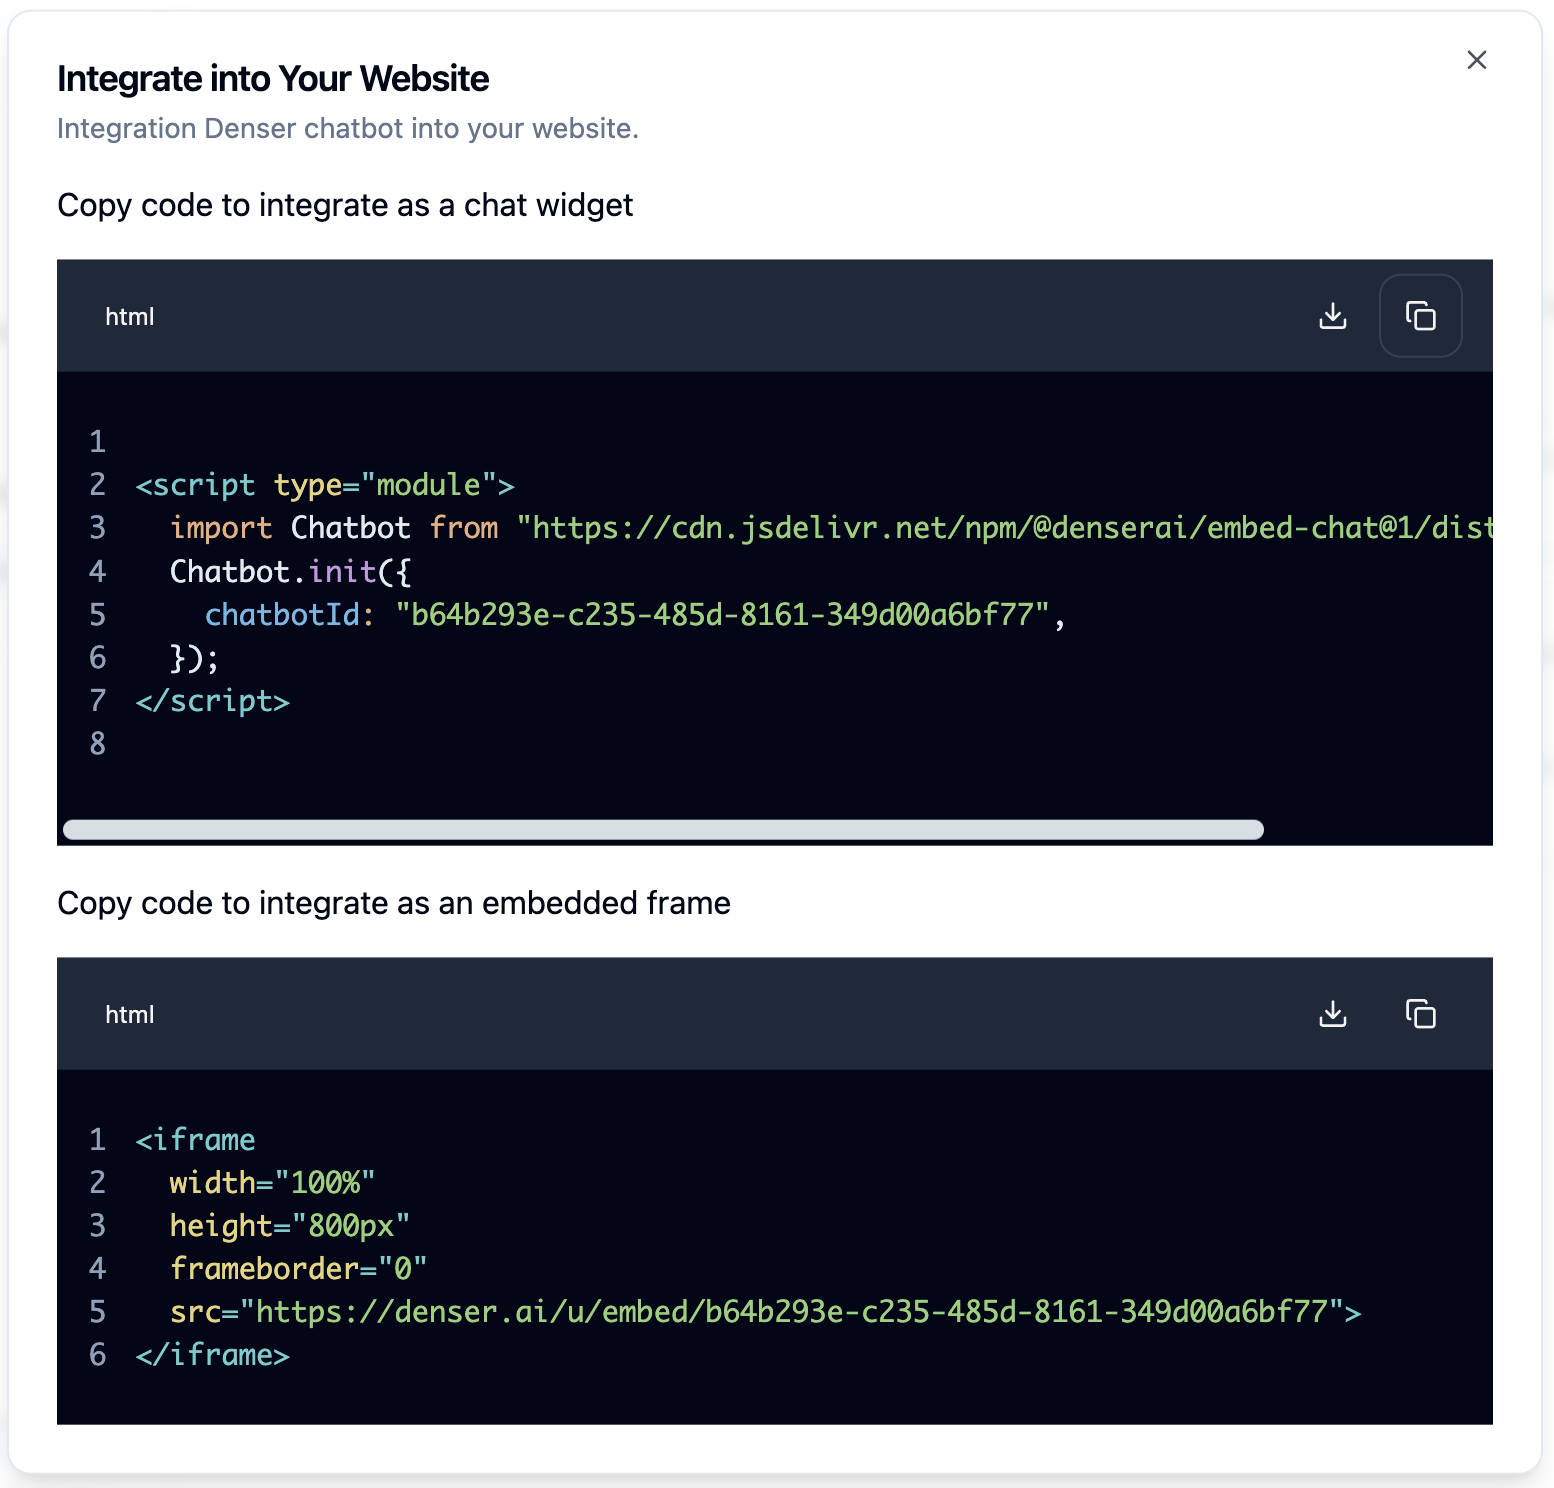Click the copy icon on the embedded frame code

click(x=1420, y=1013)
